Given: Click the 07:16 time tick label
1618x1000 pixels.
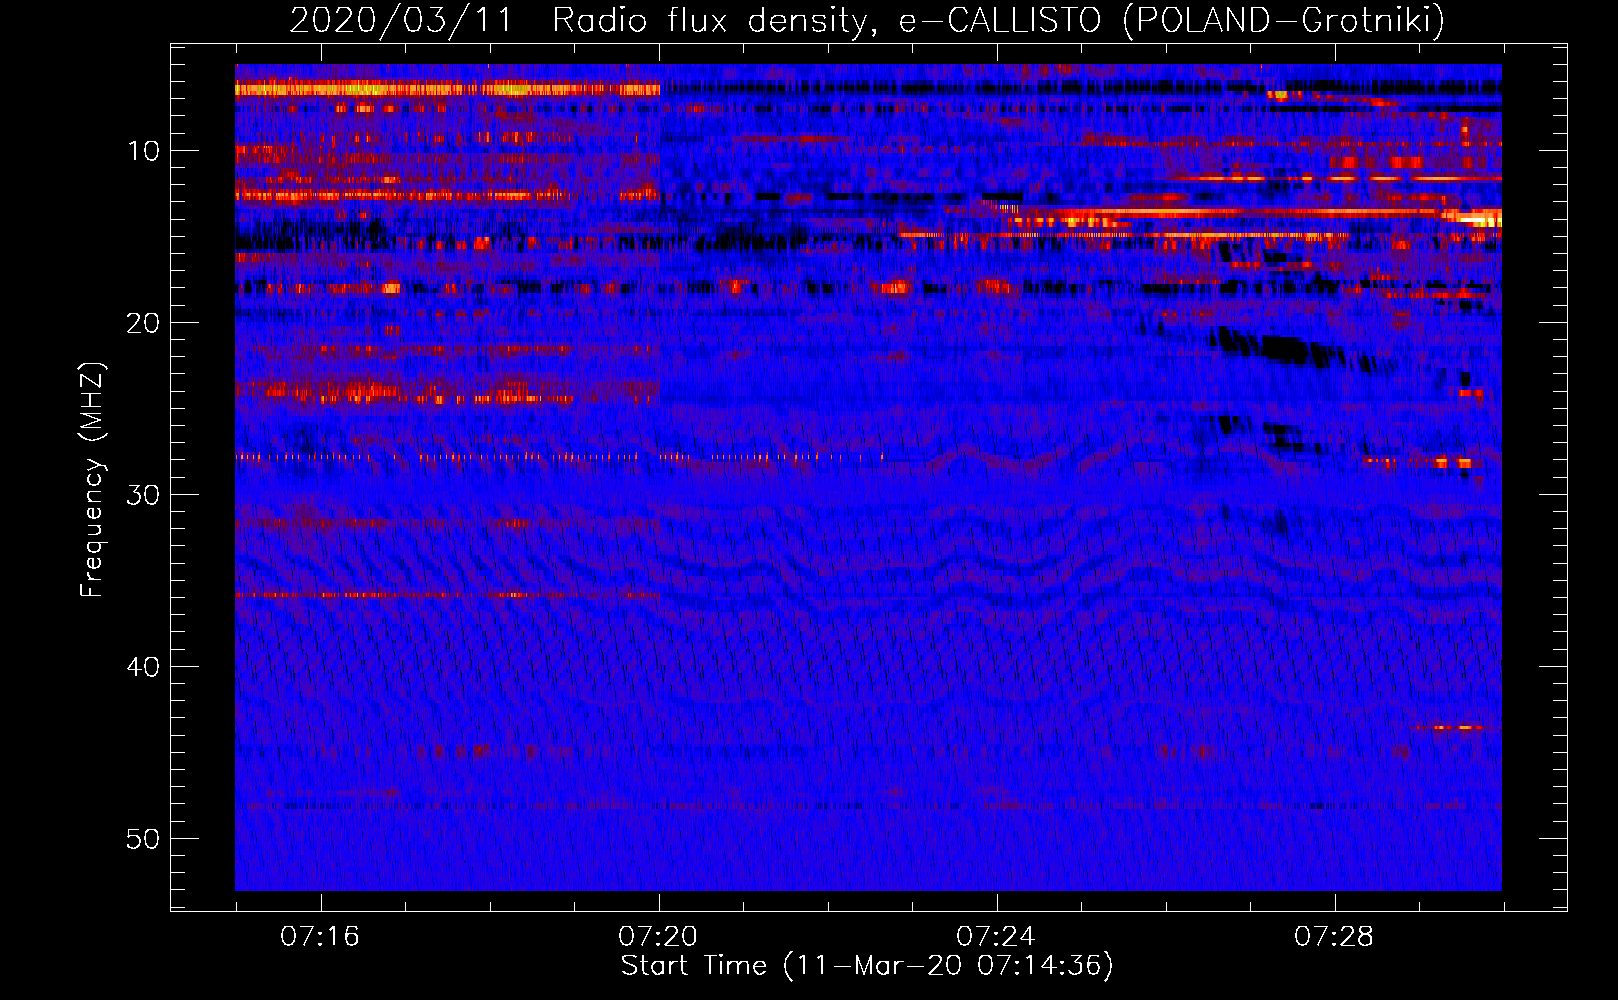Looking at the screenshot, I should point(320,937).
